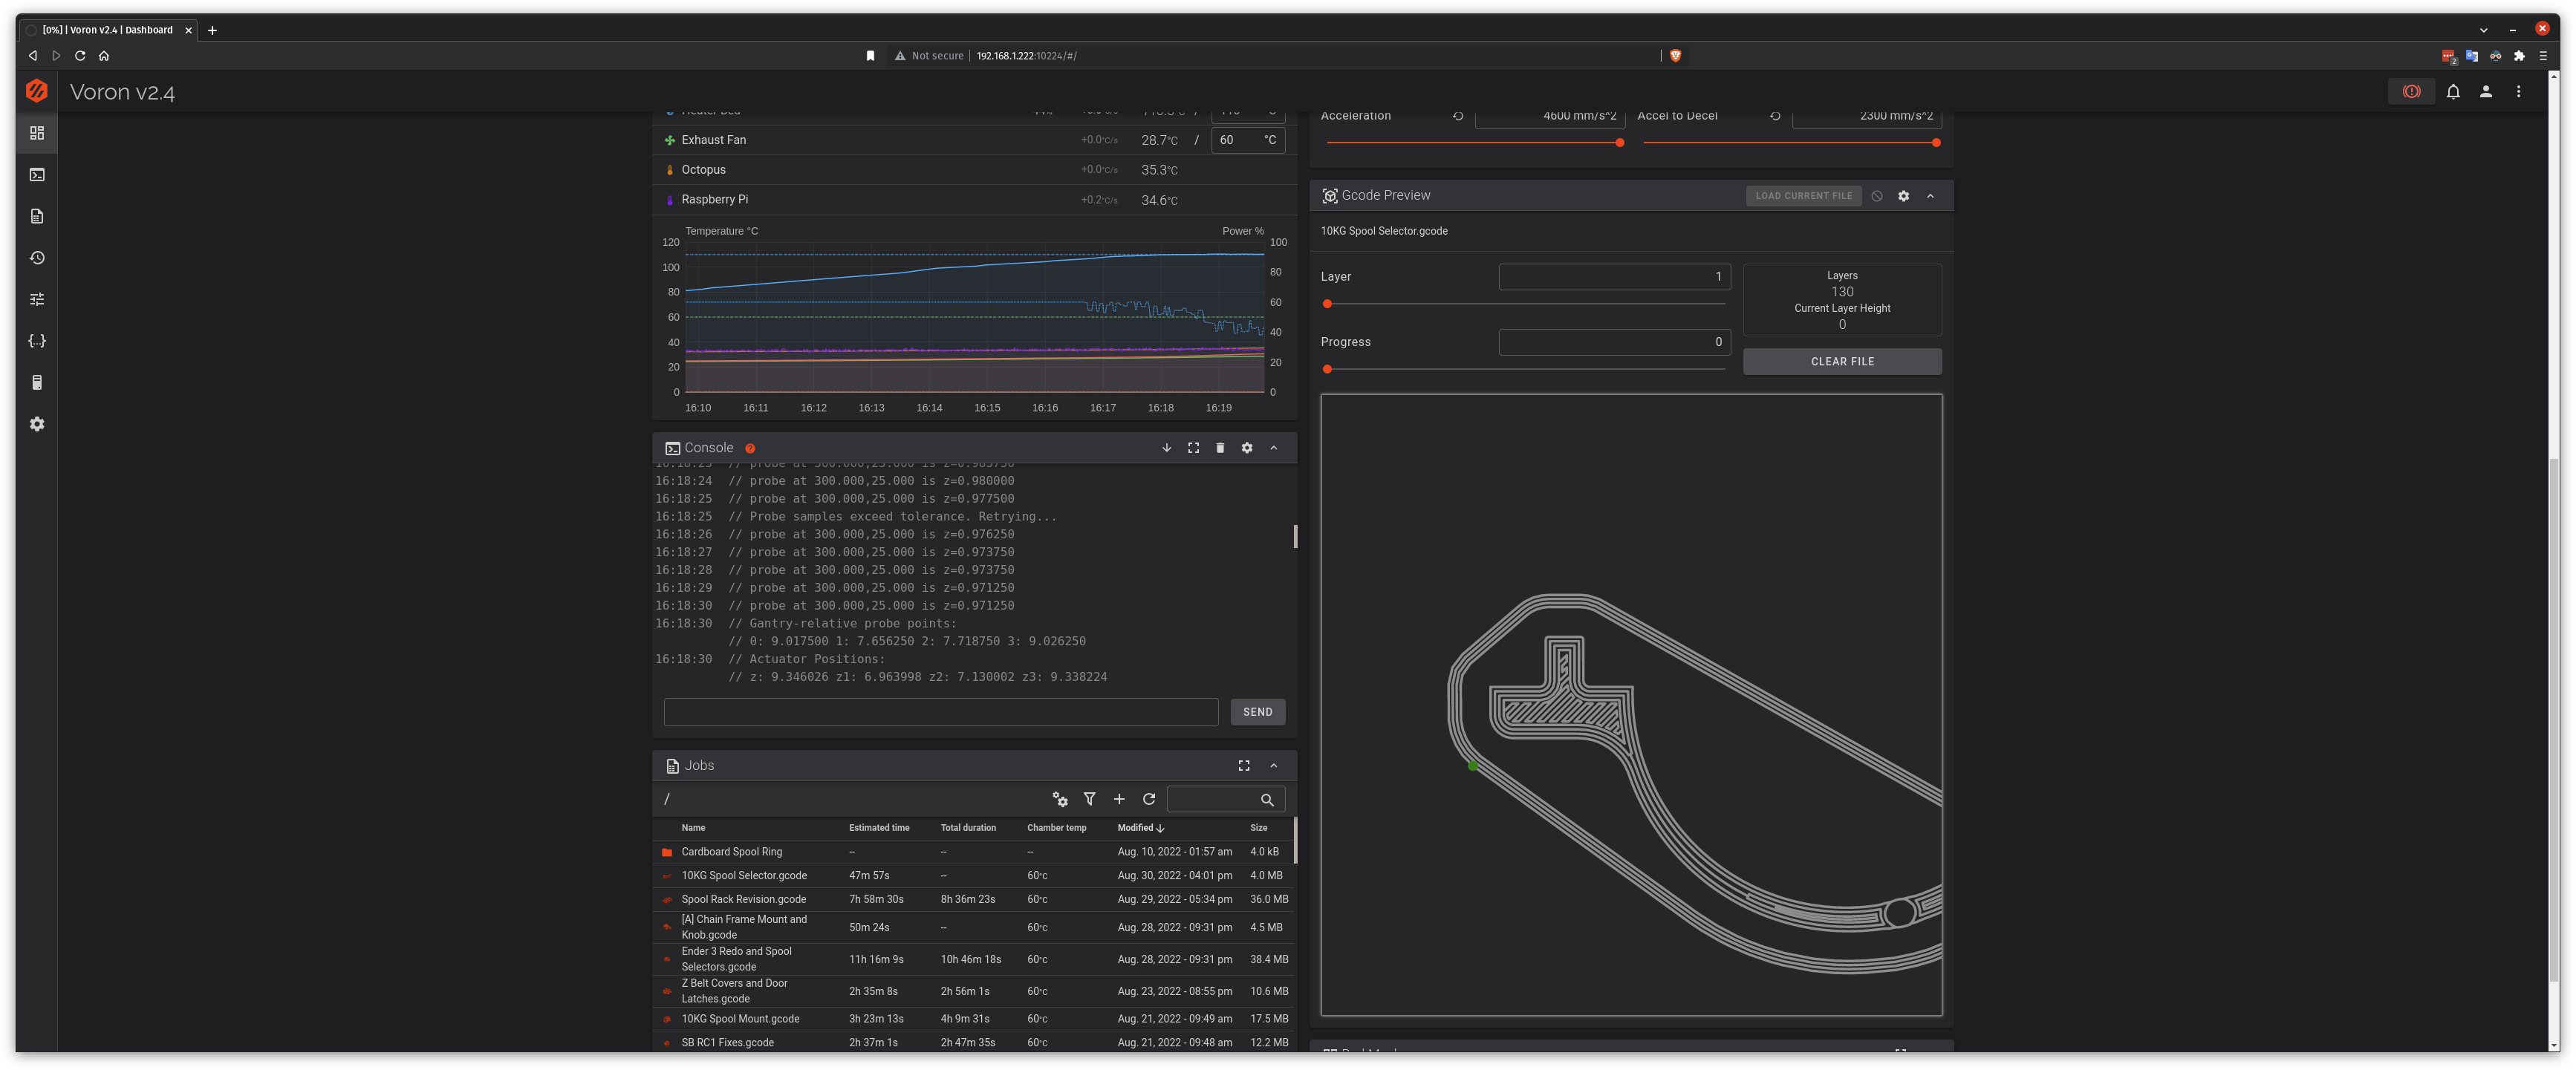2576x1070 pixels.
Task: Collapse the Gcode Preview panel
Action: [1931, 195]
